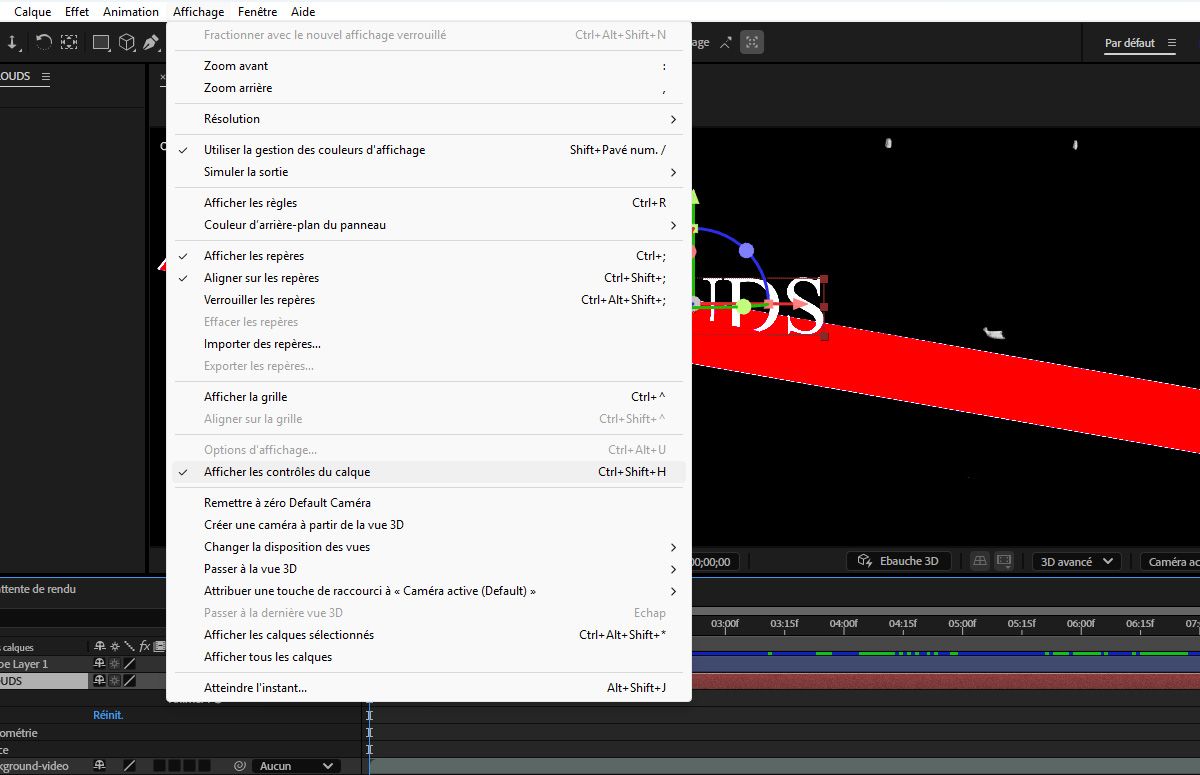Open the Aide menu
The width and height of the screenshot is (1200, 775).
[303, 12]
